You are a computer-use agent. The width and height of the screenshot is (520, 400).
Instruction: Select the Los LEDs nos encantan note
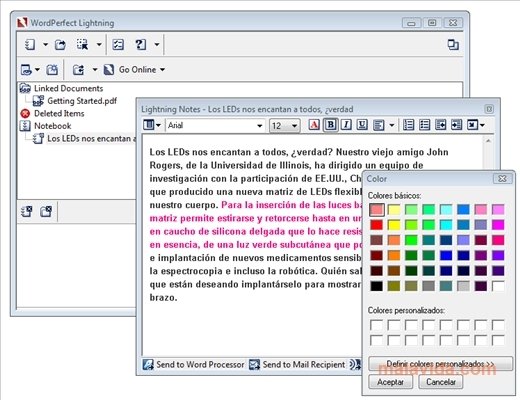(91, 138)
